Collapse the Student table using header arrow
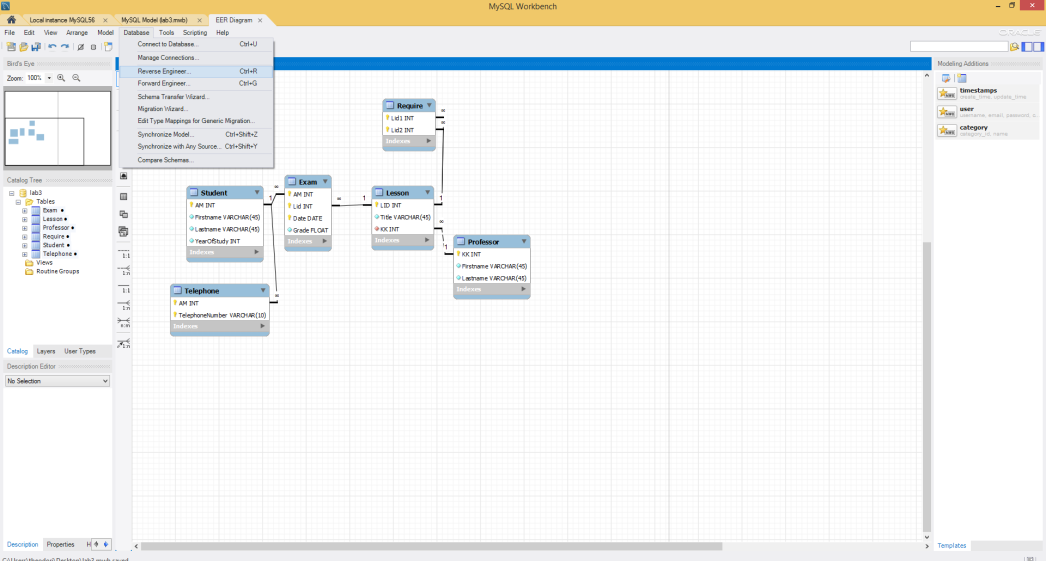1046x561 pixels. tap(257, 193)
